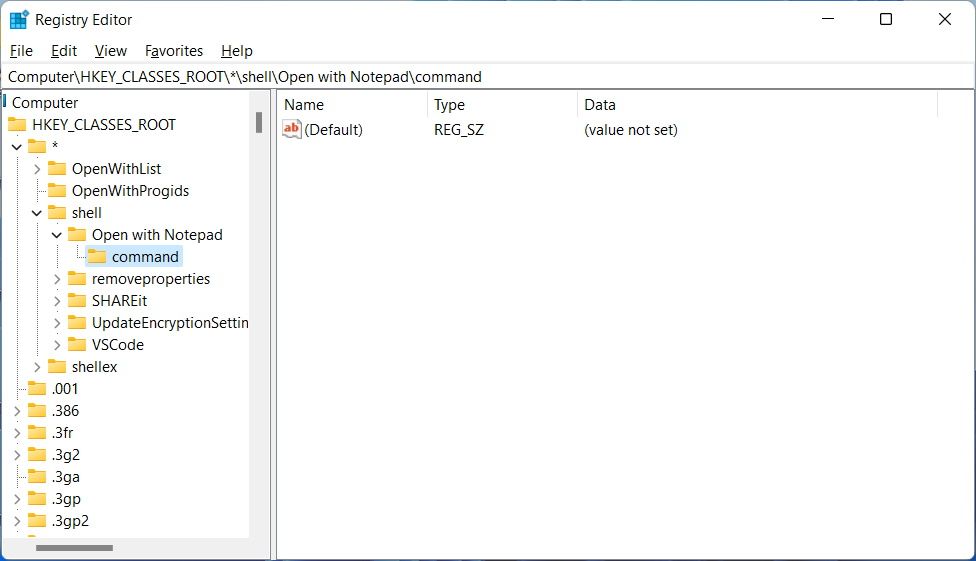Click the Registry Editor app icon in title bar
Image resolution: width=976 pixels, height=561 pixels.
pyautogui.click(x=19, y=20)
